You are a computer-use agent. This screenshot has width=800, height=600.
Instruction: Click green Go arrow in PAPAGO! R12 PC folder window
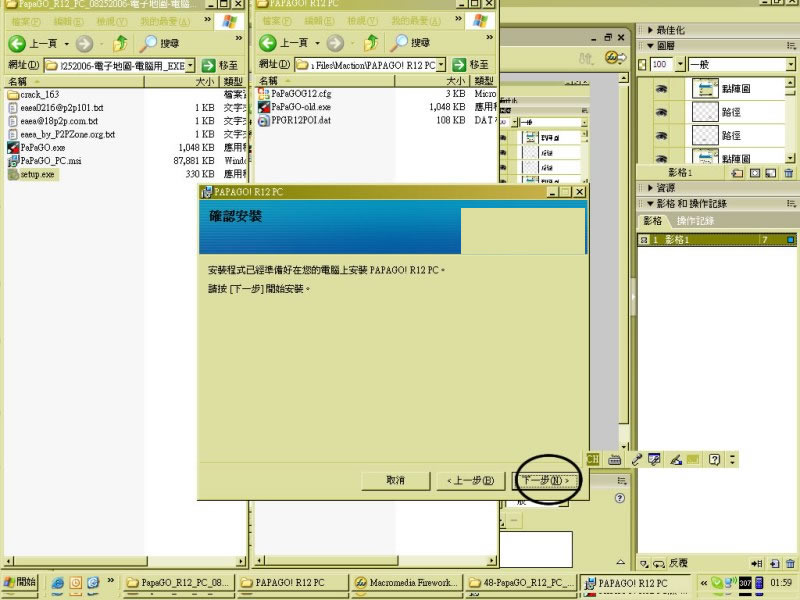tap(459, 65)
